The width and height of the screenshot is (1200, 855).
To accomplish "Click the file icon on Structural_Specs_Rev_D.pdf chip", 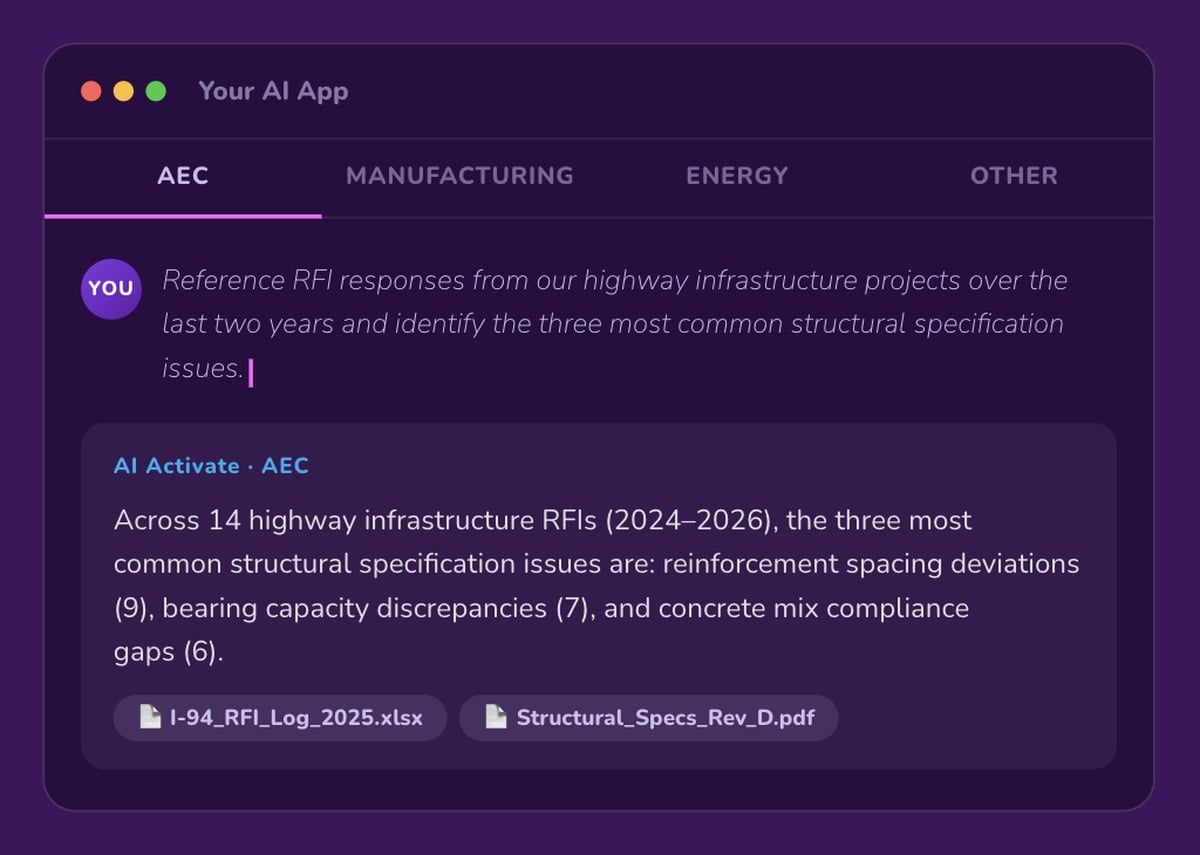I will [496, 717].
